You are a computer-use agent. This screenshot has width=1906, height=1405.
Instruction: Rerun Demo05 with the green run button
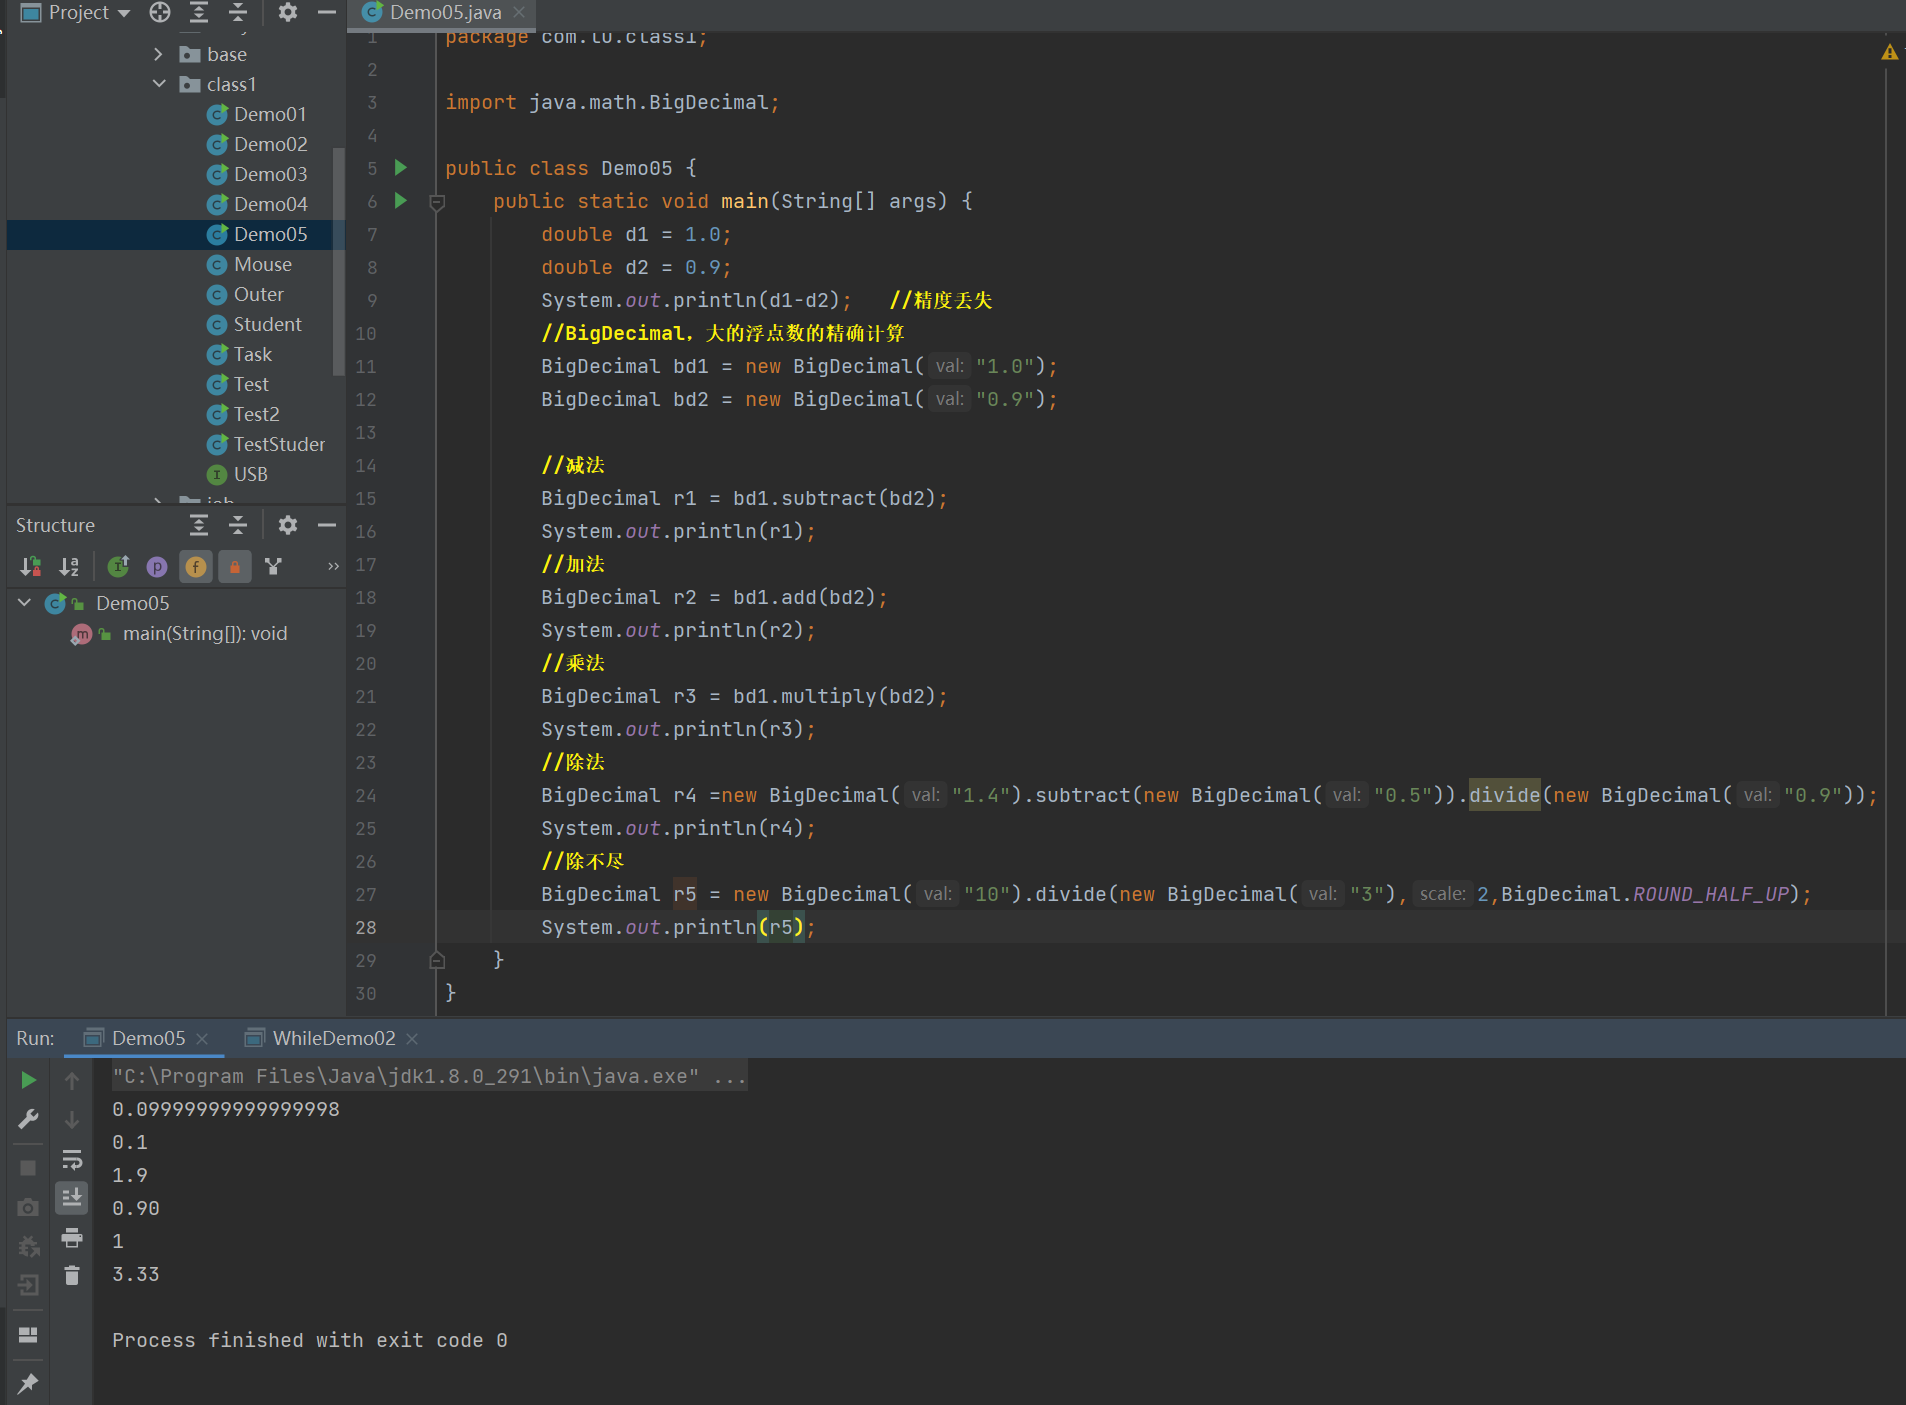[28, 1080]
